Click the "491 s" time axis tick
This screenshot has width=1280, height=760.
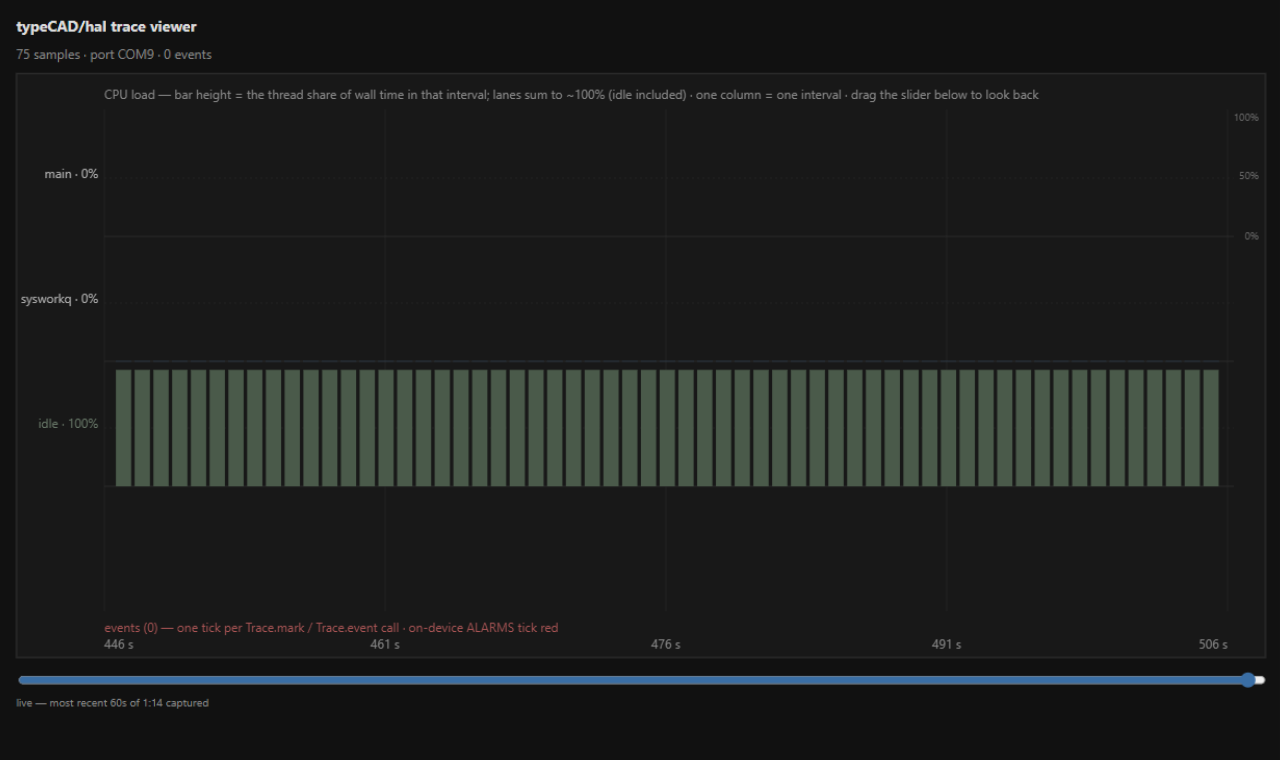(947, 645)
